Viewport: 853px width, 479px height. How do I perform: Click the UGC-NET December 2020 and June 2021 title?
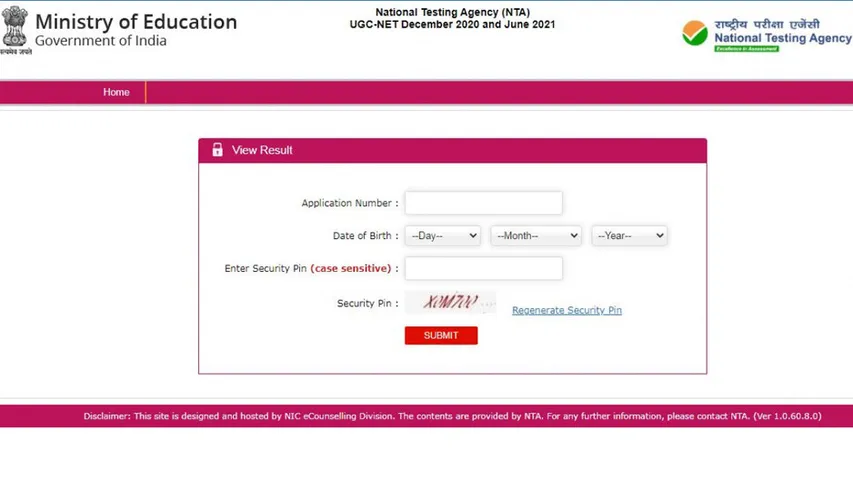coord(452,24)
